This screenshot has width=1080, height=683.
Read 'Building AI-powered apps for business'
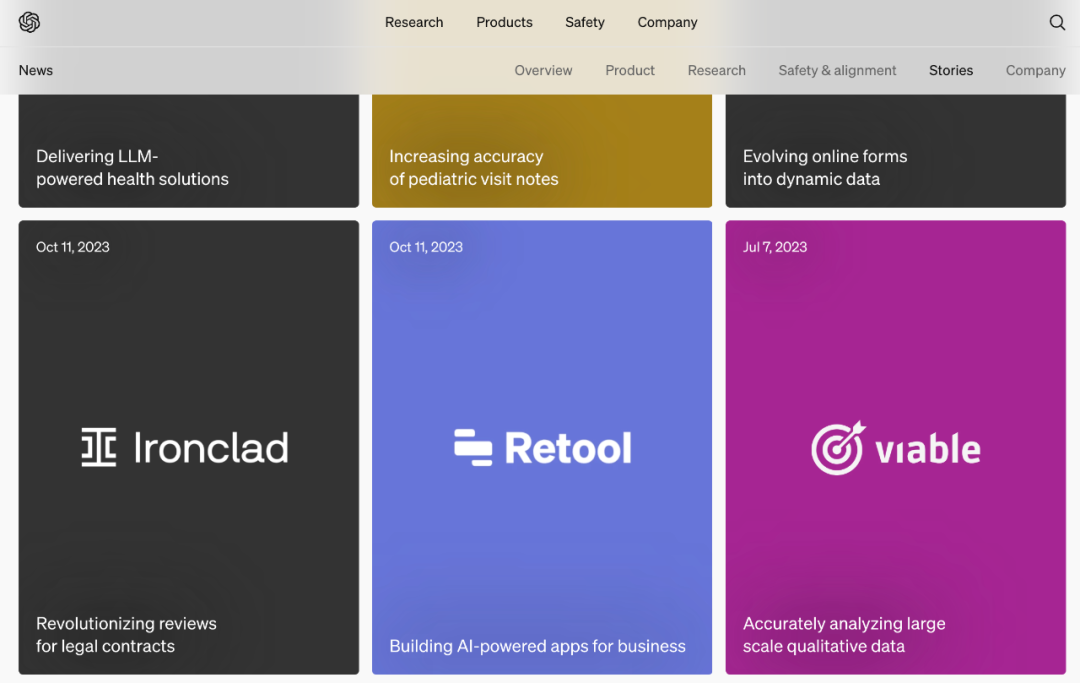tap(537, 646)
